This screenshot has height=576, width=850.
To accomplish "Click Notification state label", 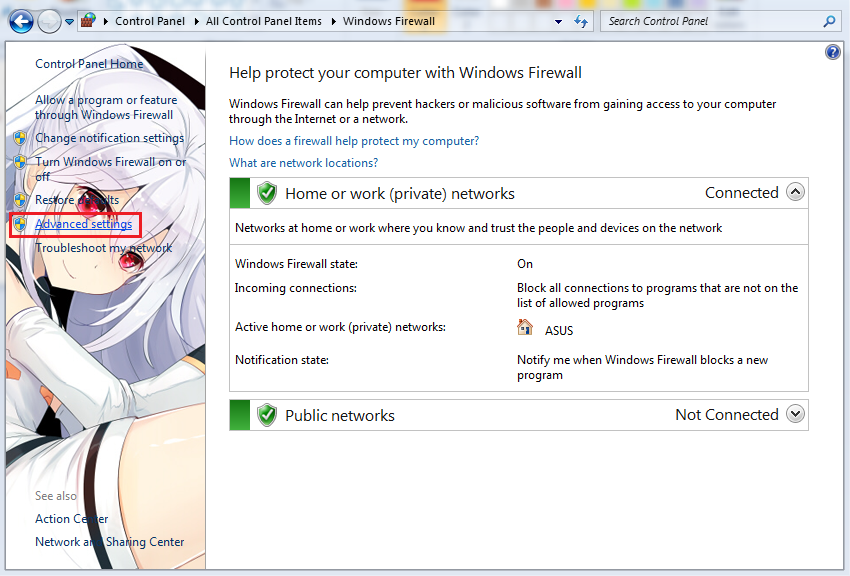I will point(282,360).
